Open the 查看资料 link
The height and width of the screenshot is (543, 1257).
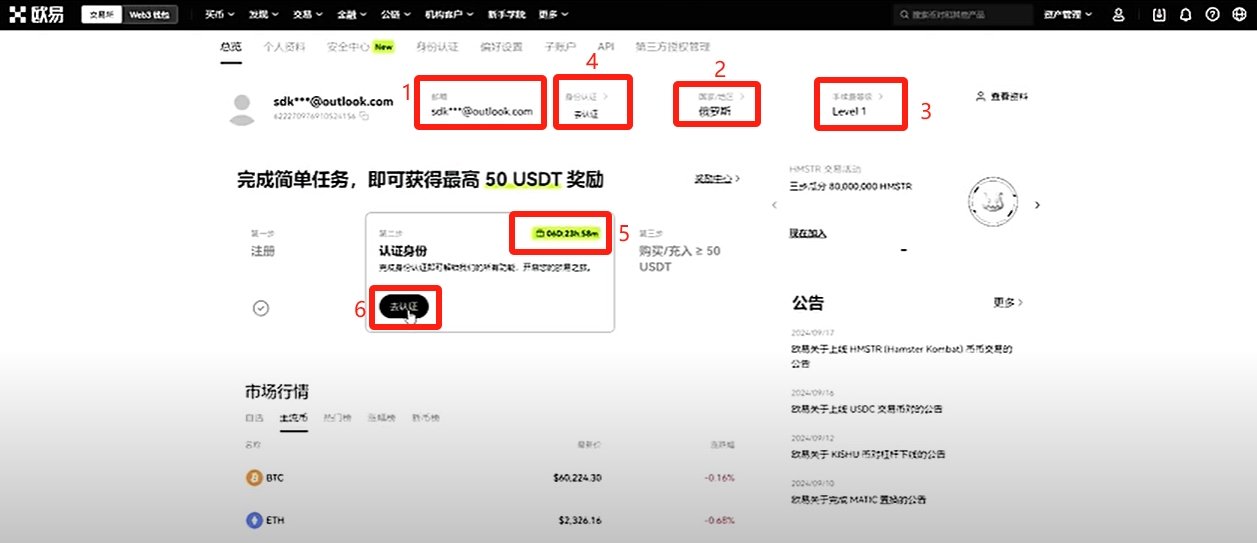tap(1002, 97)
